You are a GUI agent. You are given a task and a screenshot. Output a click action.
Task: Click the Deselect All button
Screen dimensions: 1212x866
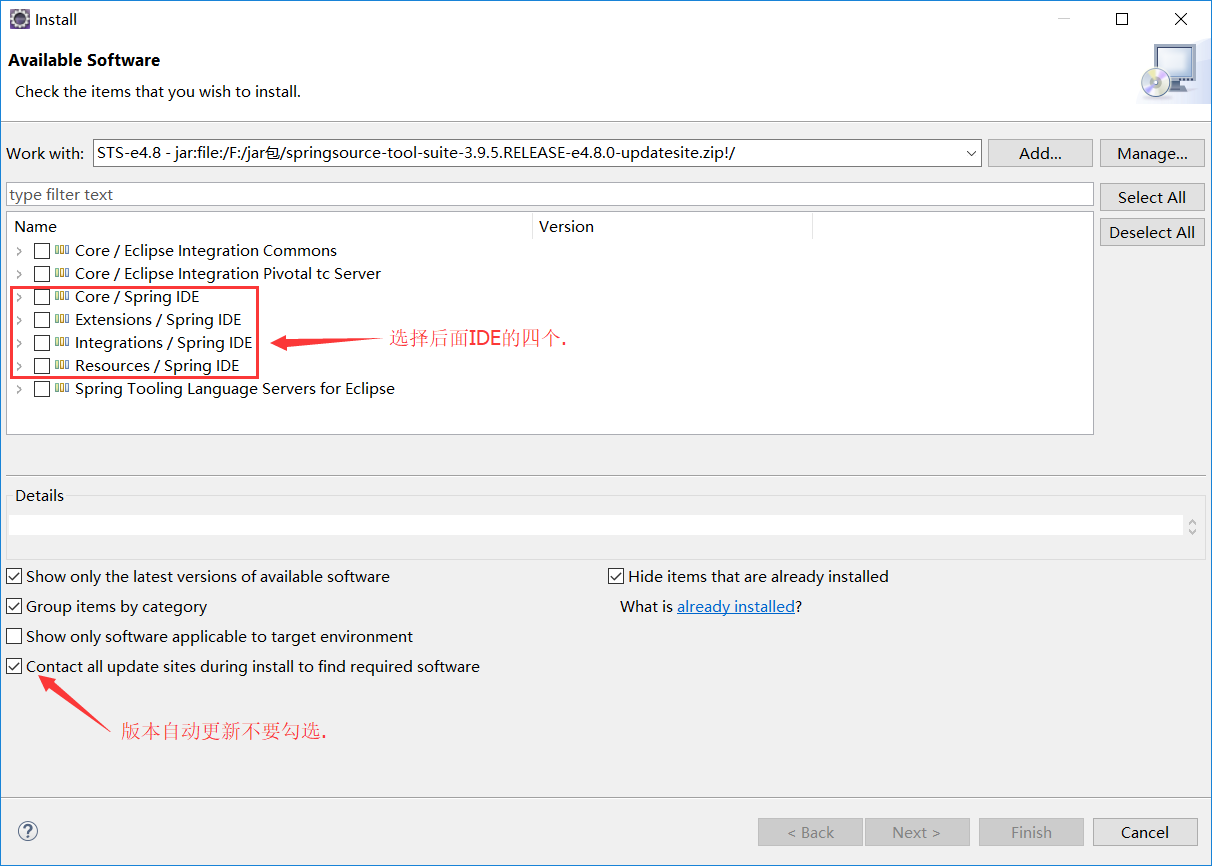[x=1152, y=232]
